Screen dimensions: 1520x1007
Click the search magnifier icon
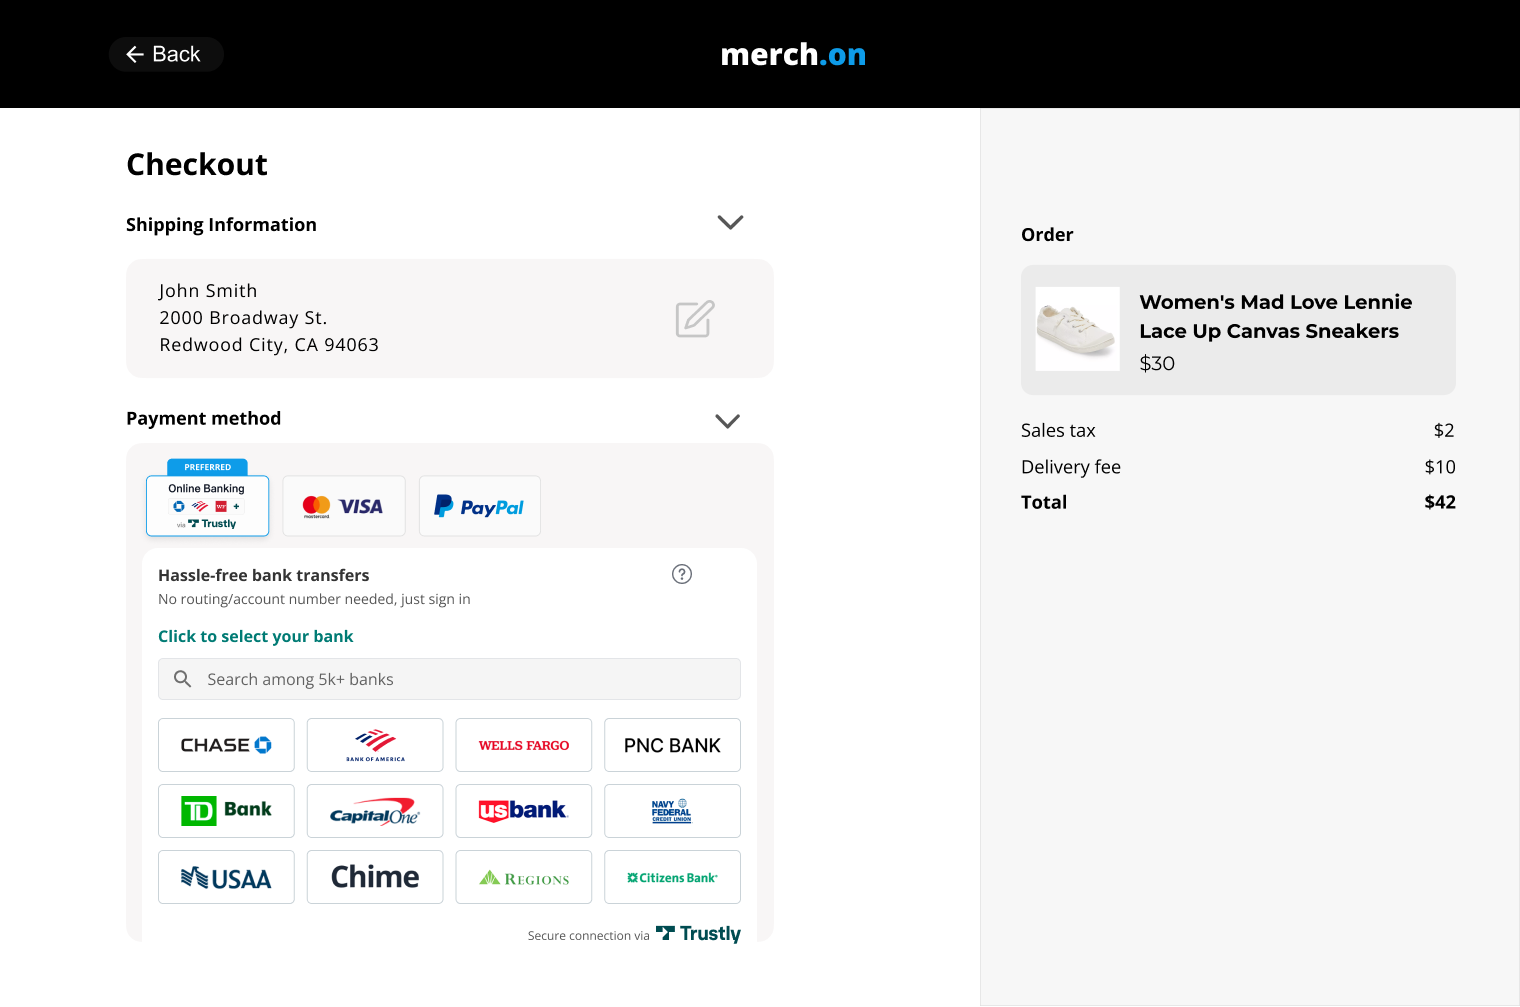click(x=182, y=679)
